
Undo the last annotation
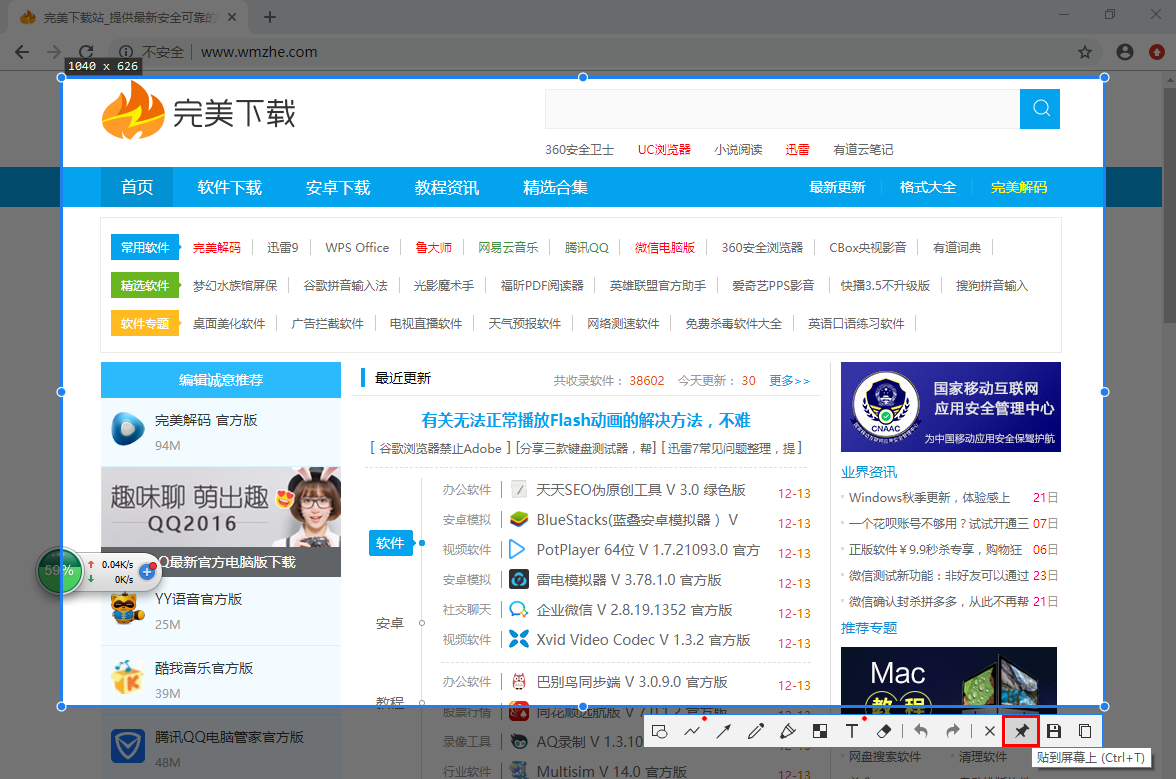(920, 731)
